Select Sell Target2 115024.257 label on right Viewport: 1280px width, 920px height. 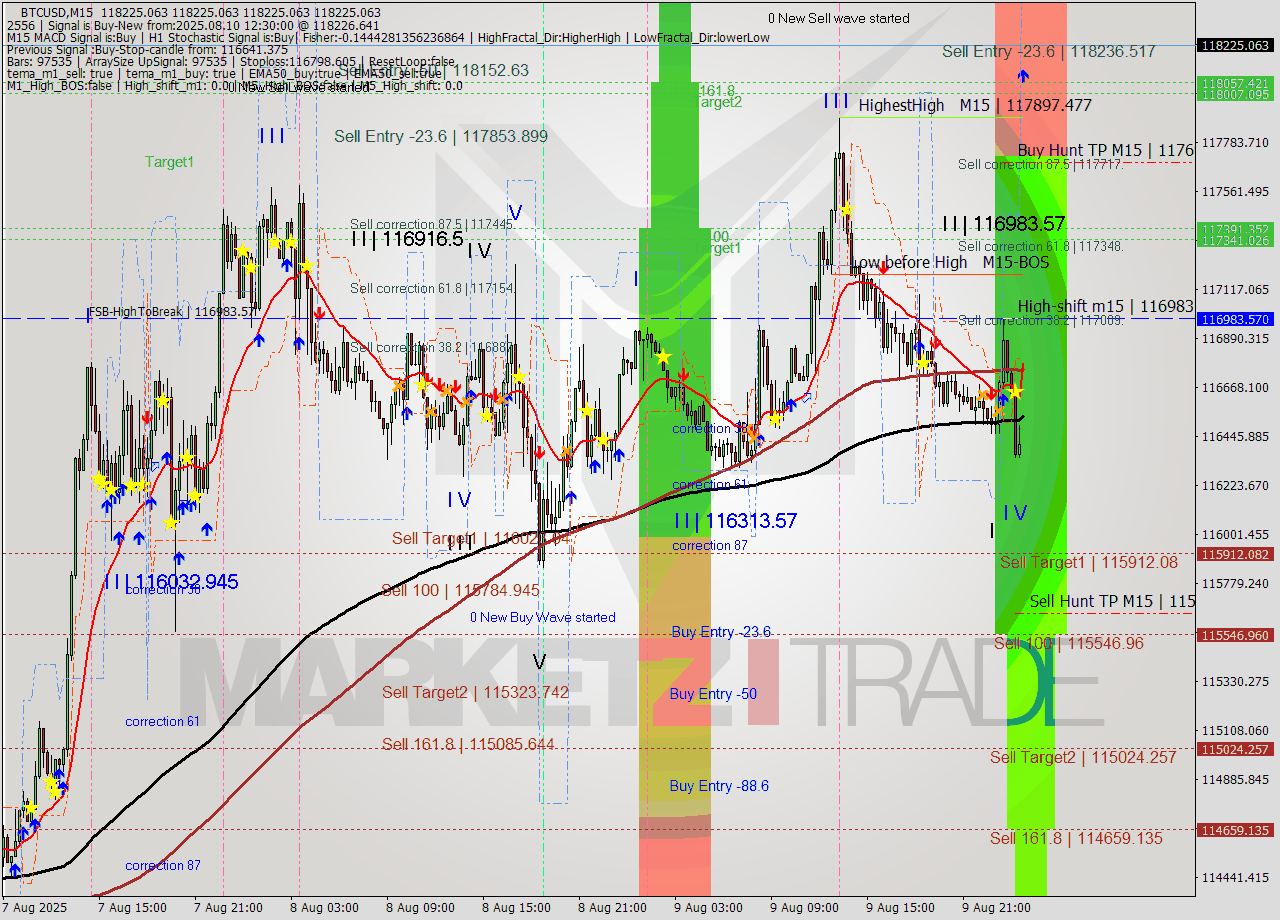pyautogui.click(x=1083, y=757)
